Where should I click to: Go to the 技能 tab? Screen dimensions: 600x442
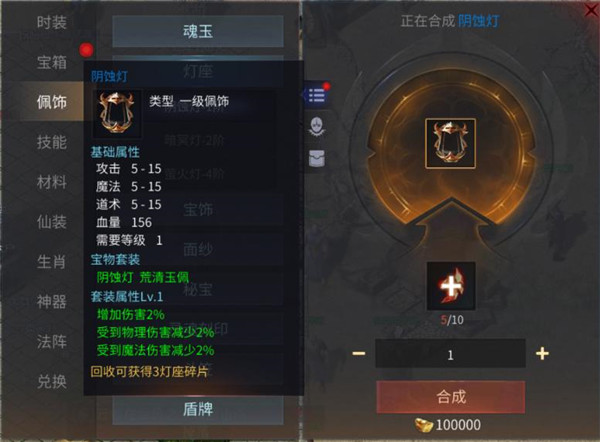click(52, 142)
